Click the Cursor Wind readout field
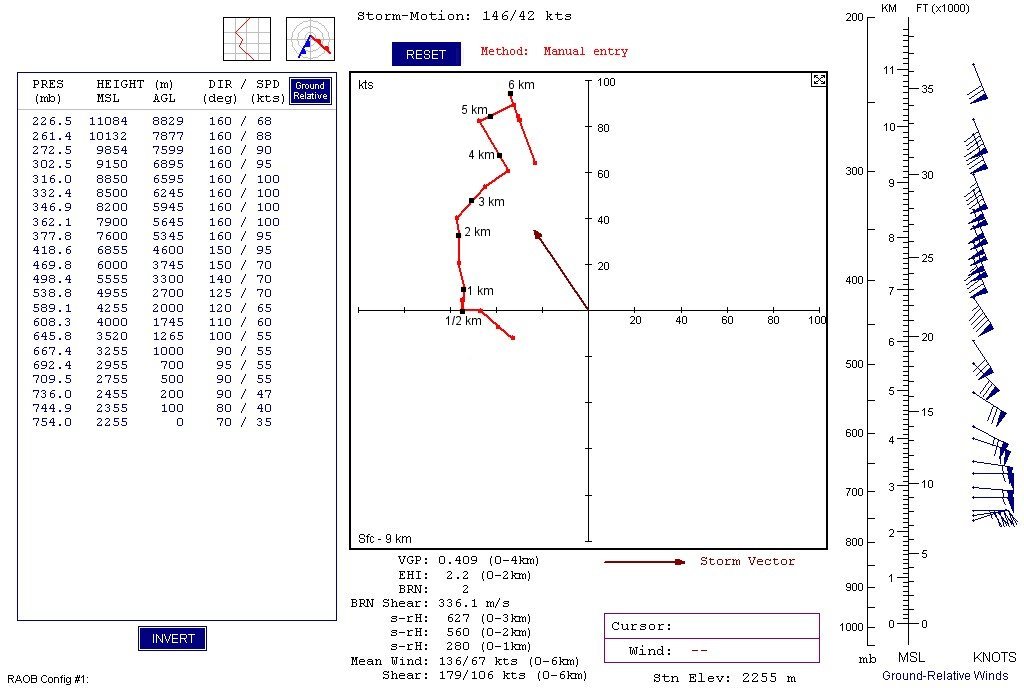The image size is (1024, 688). [712, 651]
